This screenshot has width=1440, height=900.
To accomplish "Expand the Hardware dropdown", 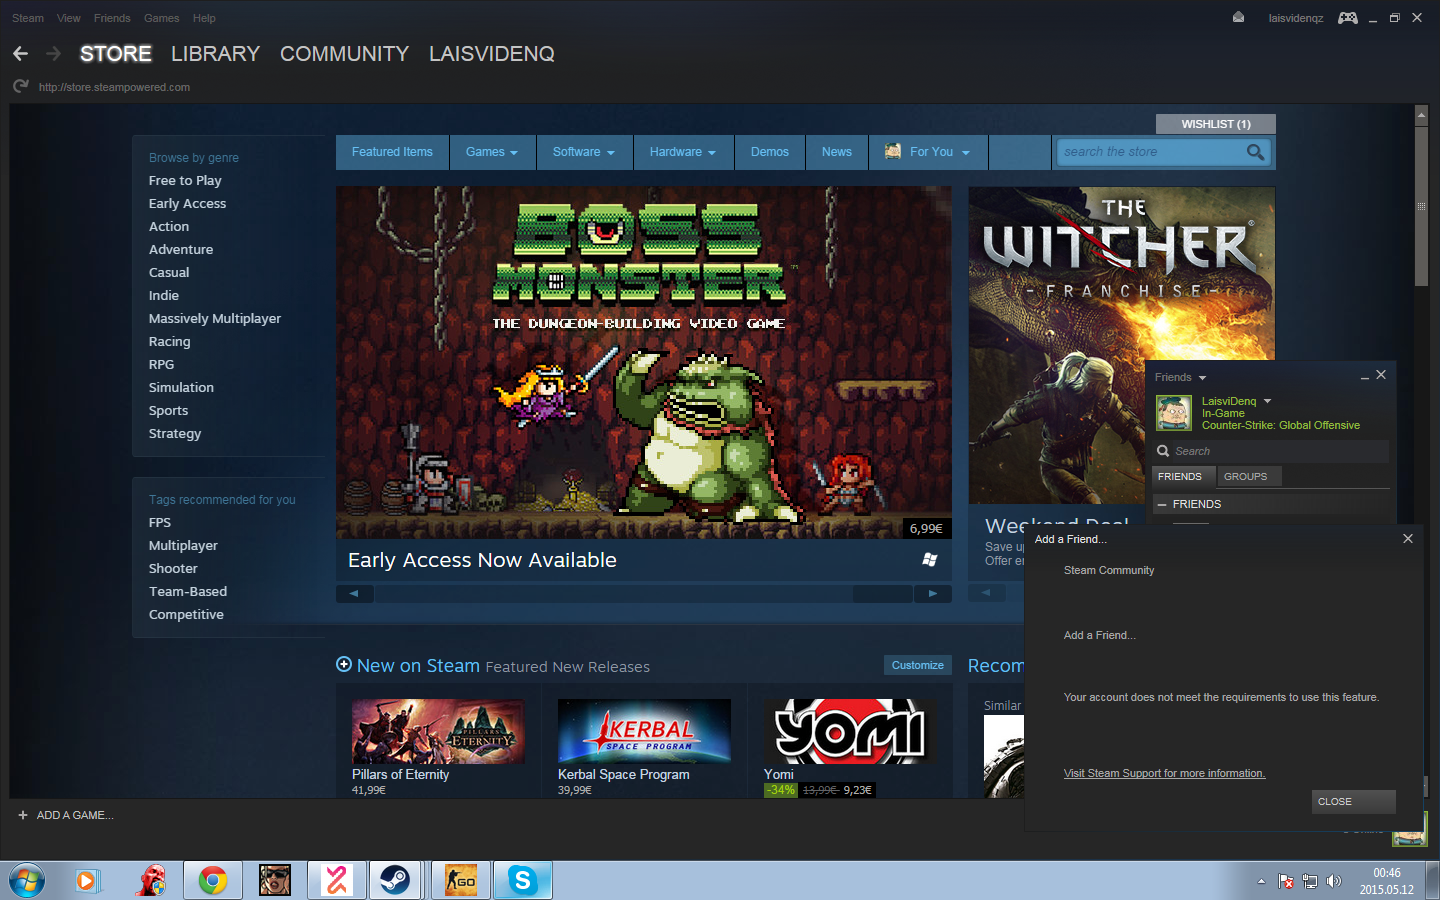I will click(683, 152).
